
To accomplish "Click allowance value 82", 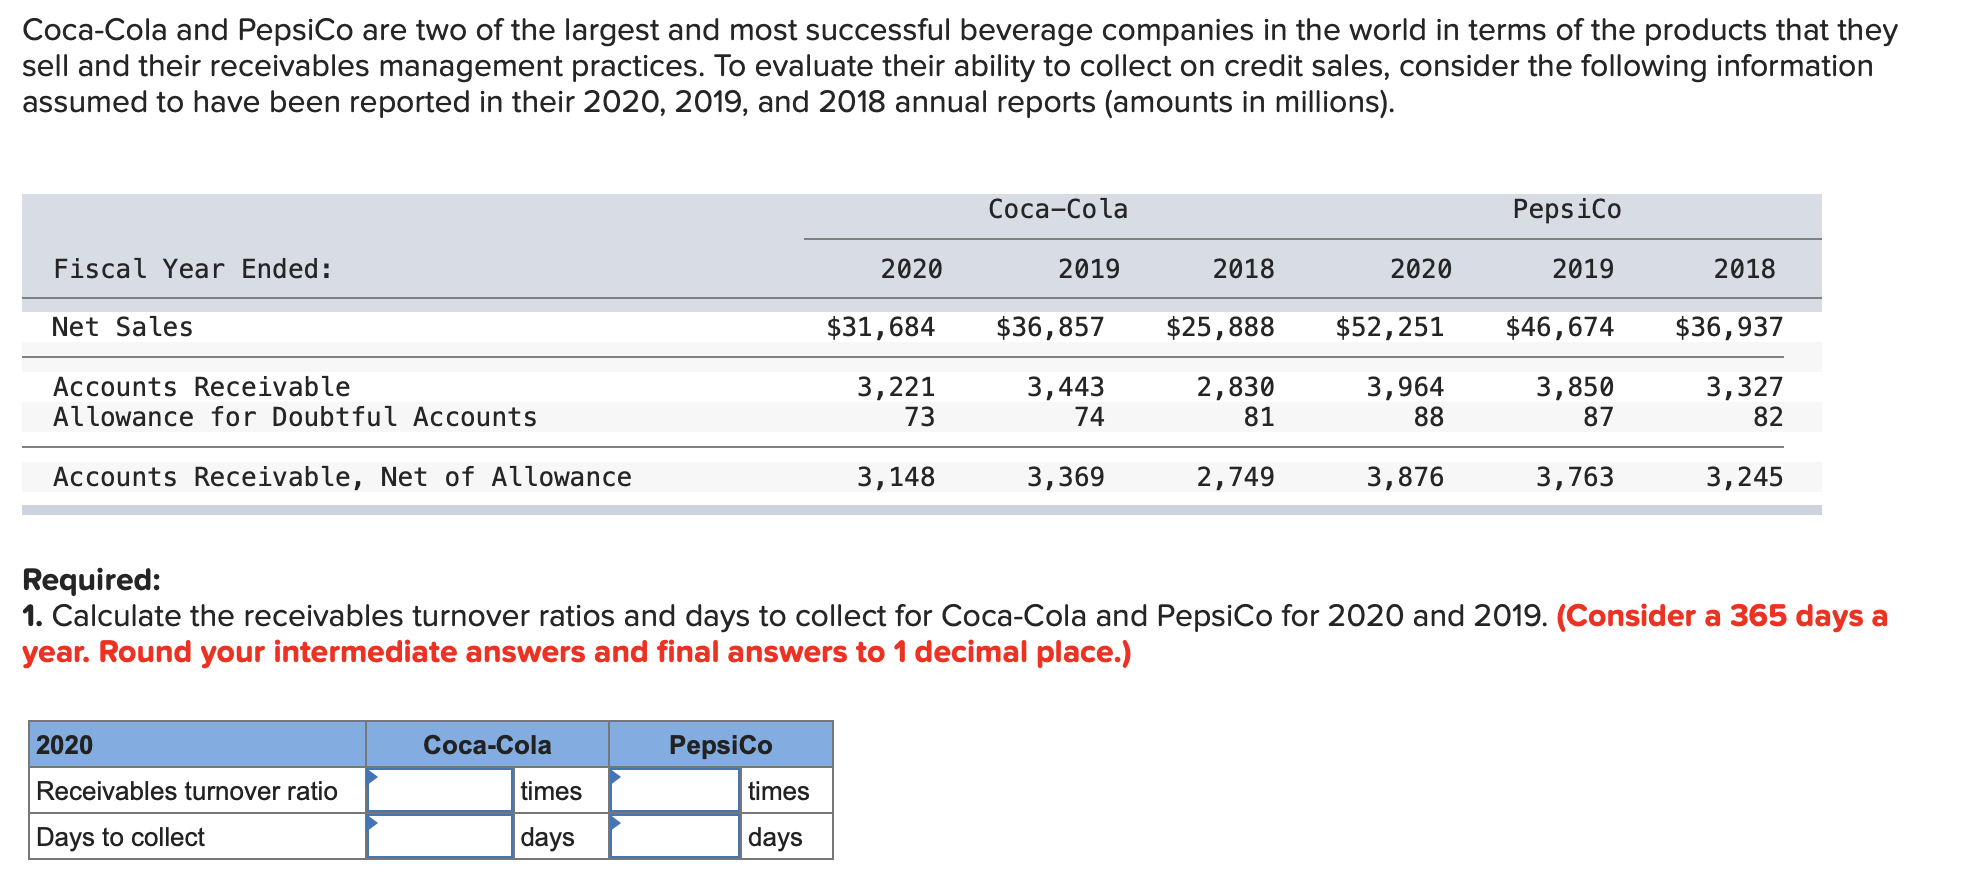I will [x=1769, y=417].
